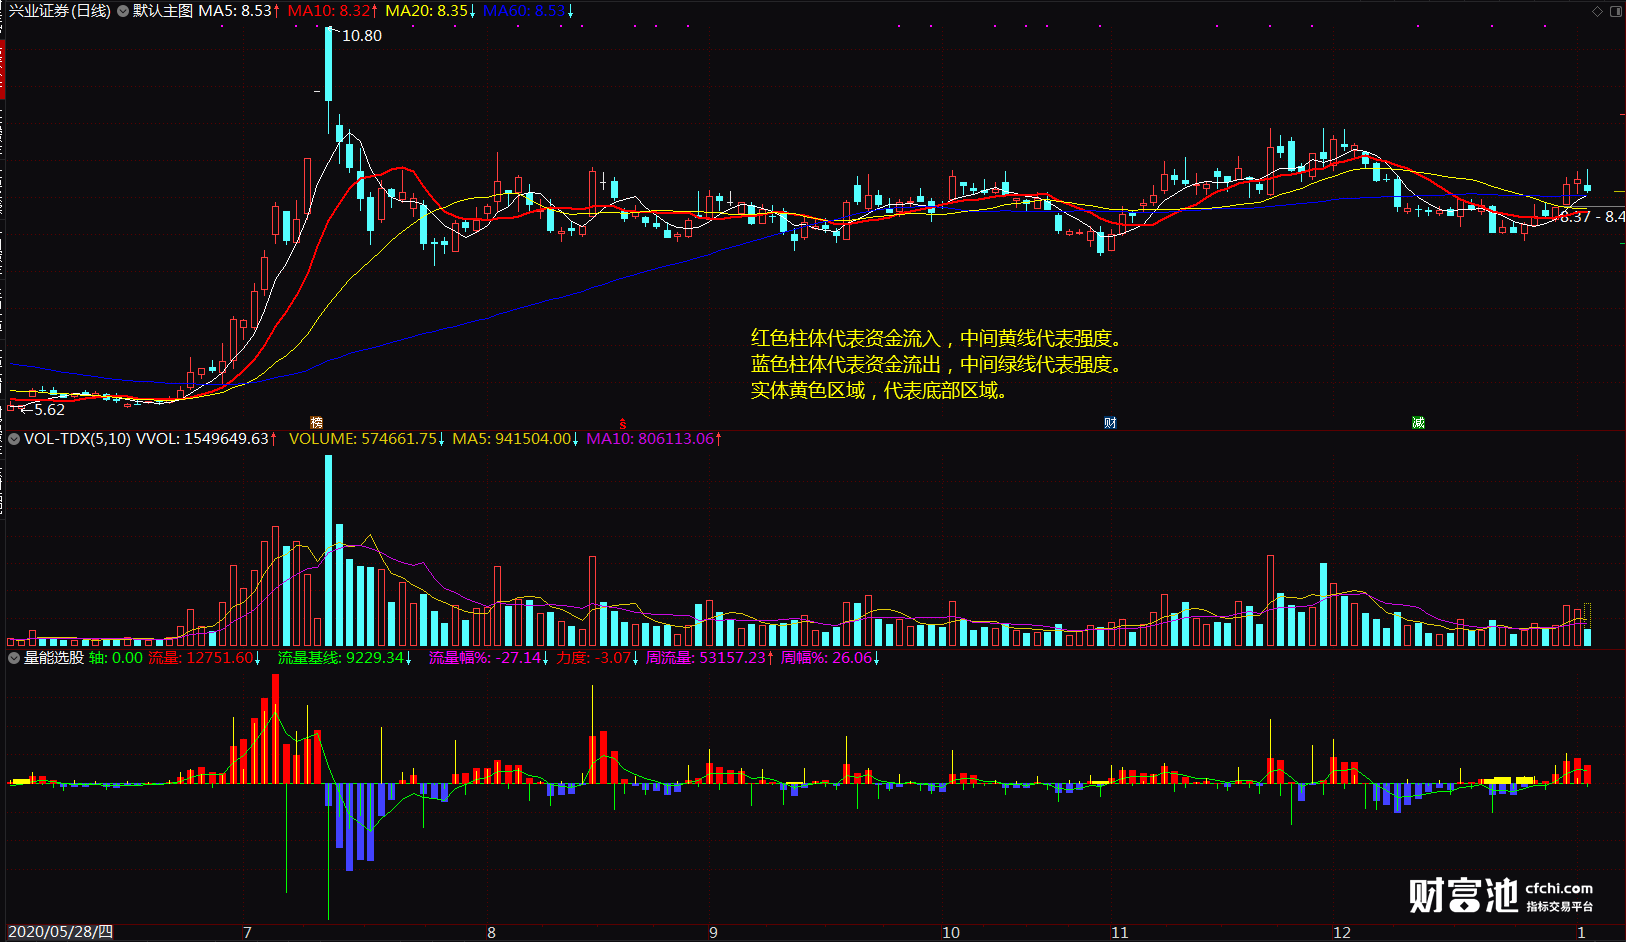Viewport: 1626px width, 942px height.
Task: Click the month 12 marker on time axis
Action: click(x=1342, y=933)
